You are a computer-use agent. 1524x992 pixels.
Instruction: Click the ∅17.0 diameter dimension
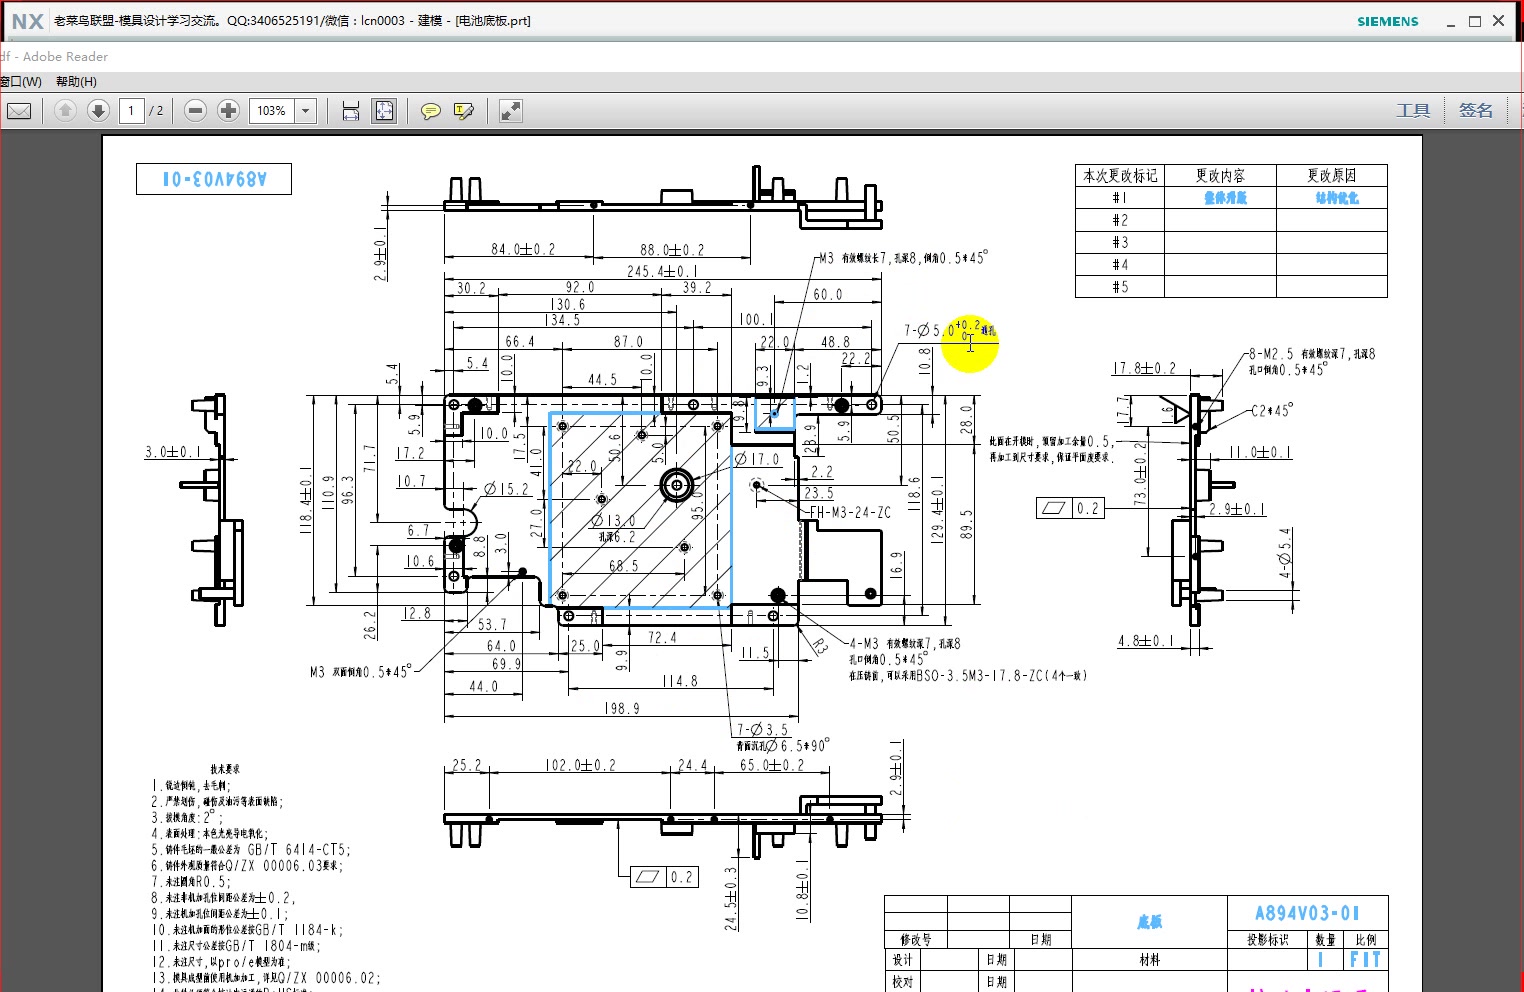click(x=757, y=459)
